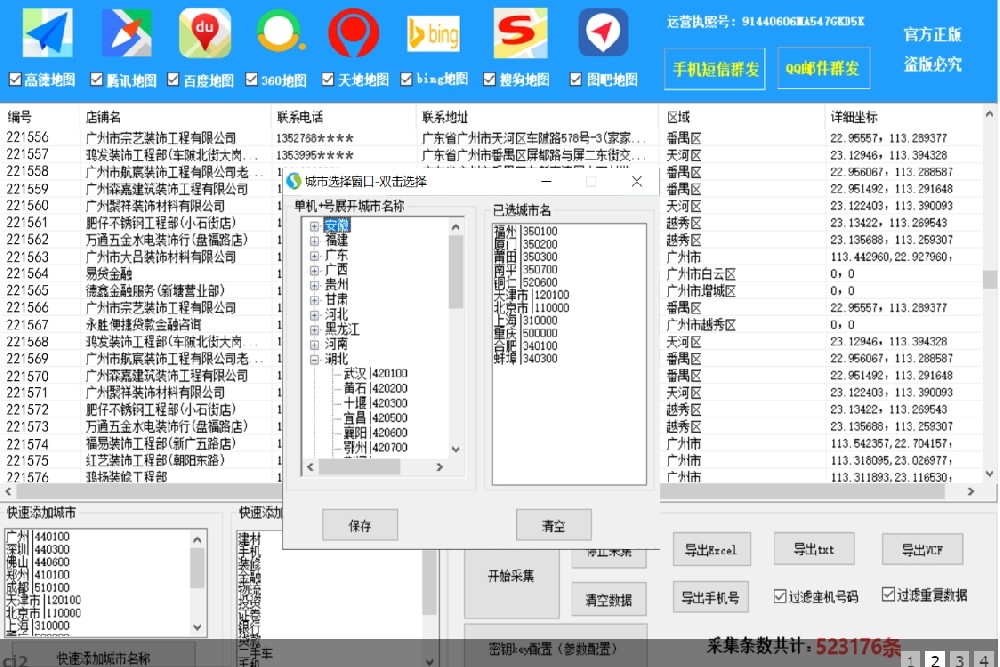Collapse the 湖北 province node
This screenshot has width=1000, height=667.
[314, 360]
